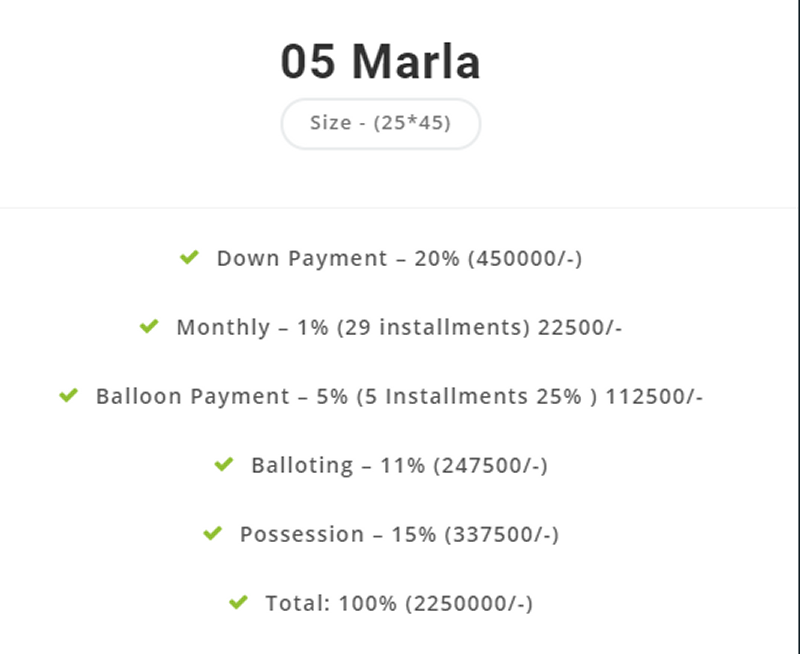This screenshot has height=654, width=800.
Task: Click the Monthly – 1% label
Action: (x=252, y=328)
